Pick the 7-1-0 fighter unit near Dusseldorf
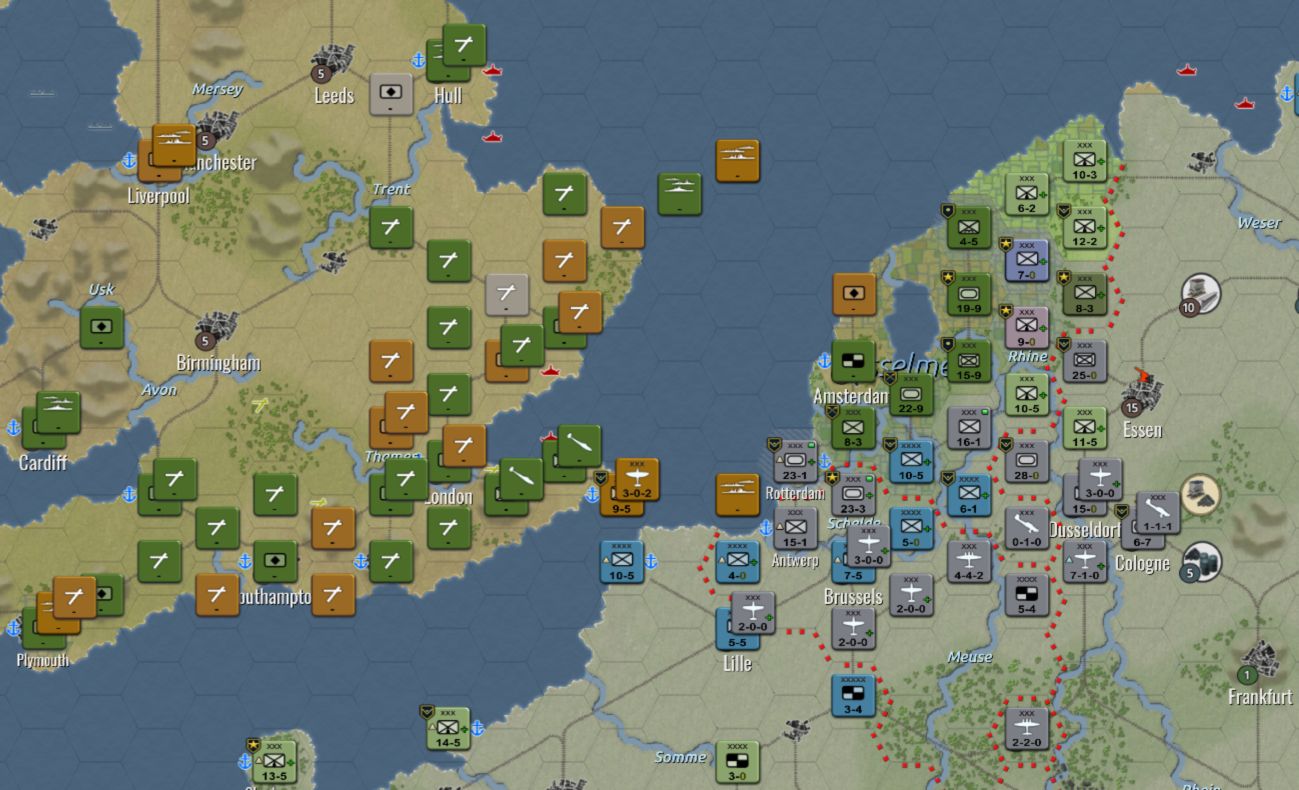The height and width of the screenshot is (790, 1299). click(1085, 561)
